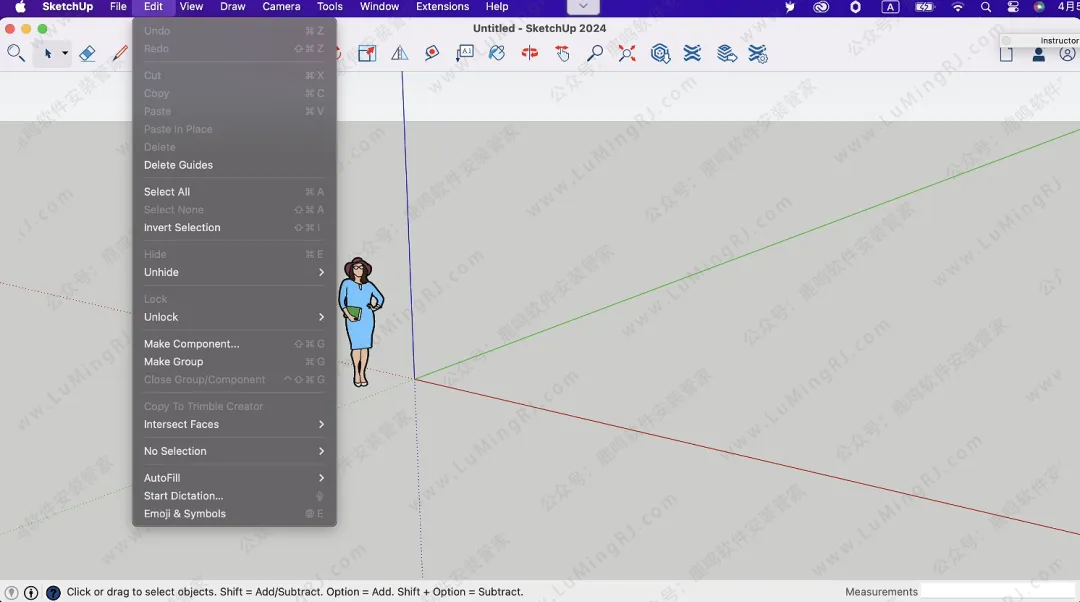Image resolution: width=1080 pixels, height=602 pixels.
Task: Click the Search magnifier icon in the toolbar
Action: click(x=16, y=54)
